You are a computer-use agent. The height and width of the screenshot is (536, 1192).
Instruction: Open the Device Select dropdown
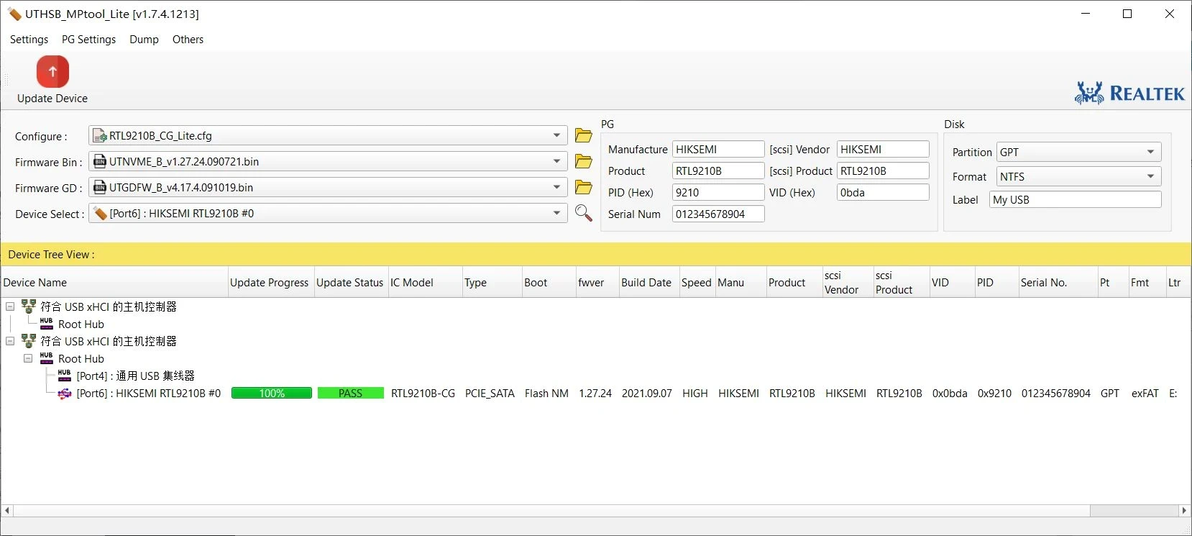(x=328, y=214)
